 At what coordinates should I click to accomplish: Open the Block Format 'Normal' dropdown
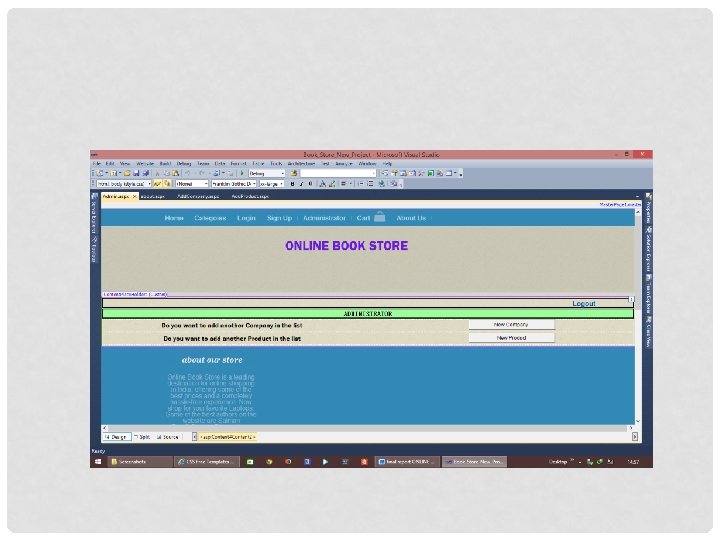pos(192,184)
